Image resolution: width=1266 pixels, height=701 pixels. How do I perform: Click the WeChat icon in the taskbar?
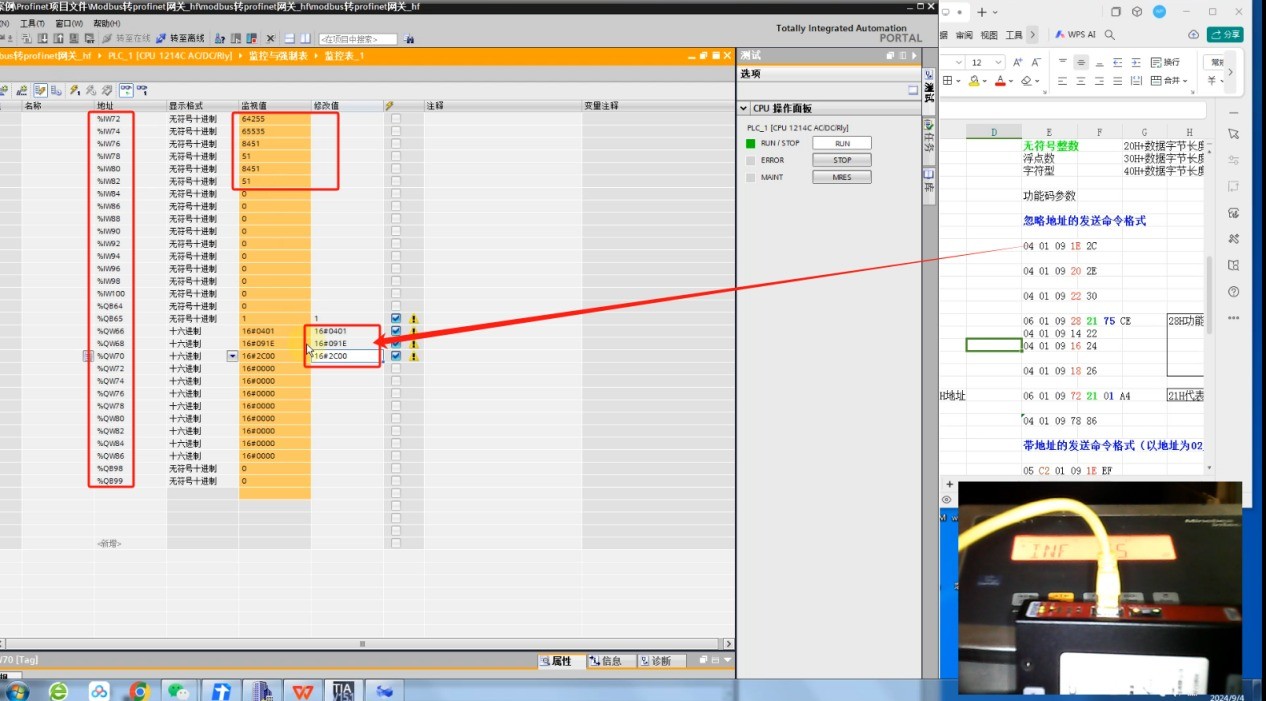pyautogui.click(x=178, y=690)
